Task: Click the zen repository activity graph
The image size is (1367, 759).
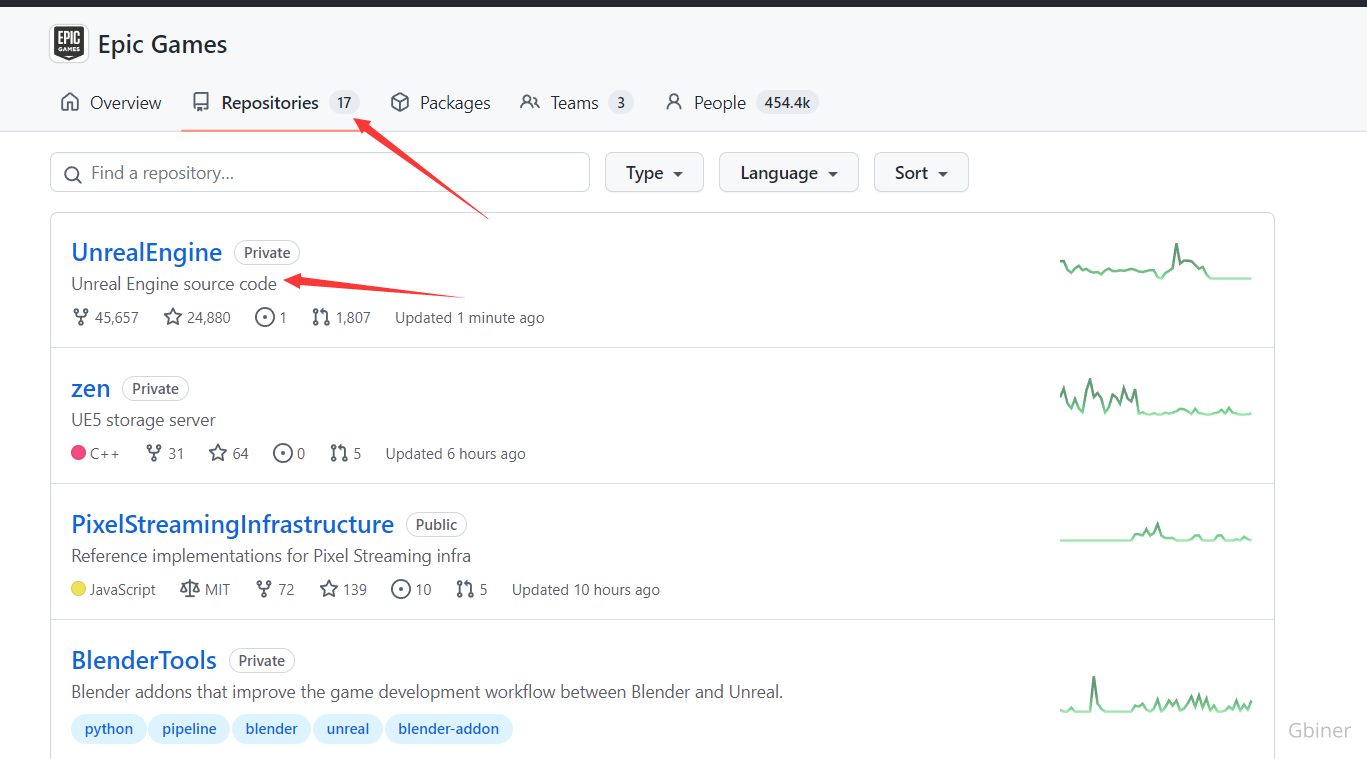Action: coord(1155,400)
